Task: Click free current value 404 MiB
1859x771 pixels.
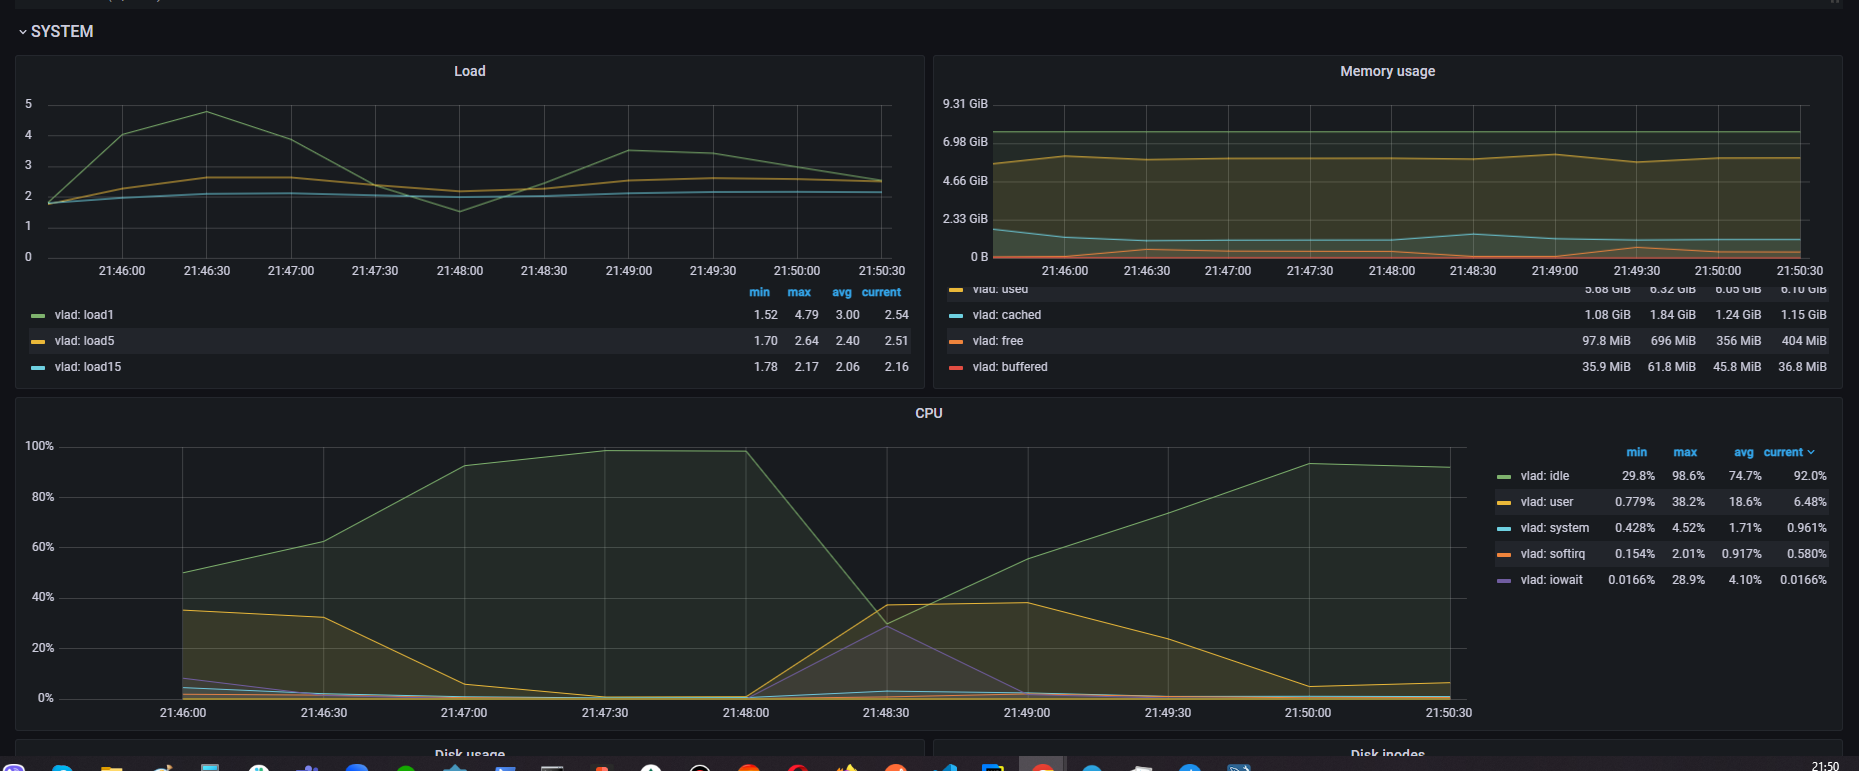Action: (x=1804, y=341)
